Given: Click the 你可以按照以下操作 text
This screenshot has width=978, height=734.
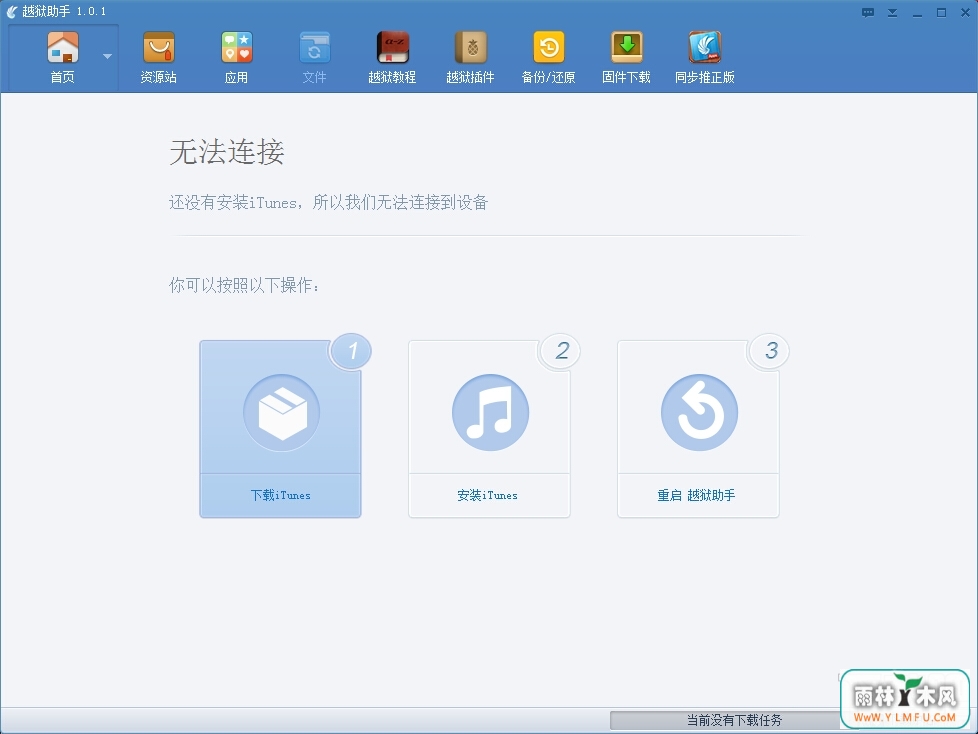Looking at the screenshot, I should [244, 285].
